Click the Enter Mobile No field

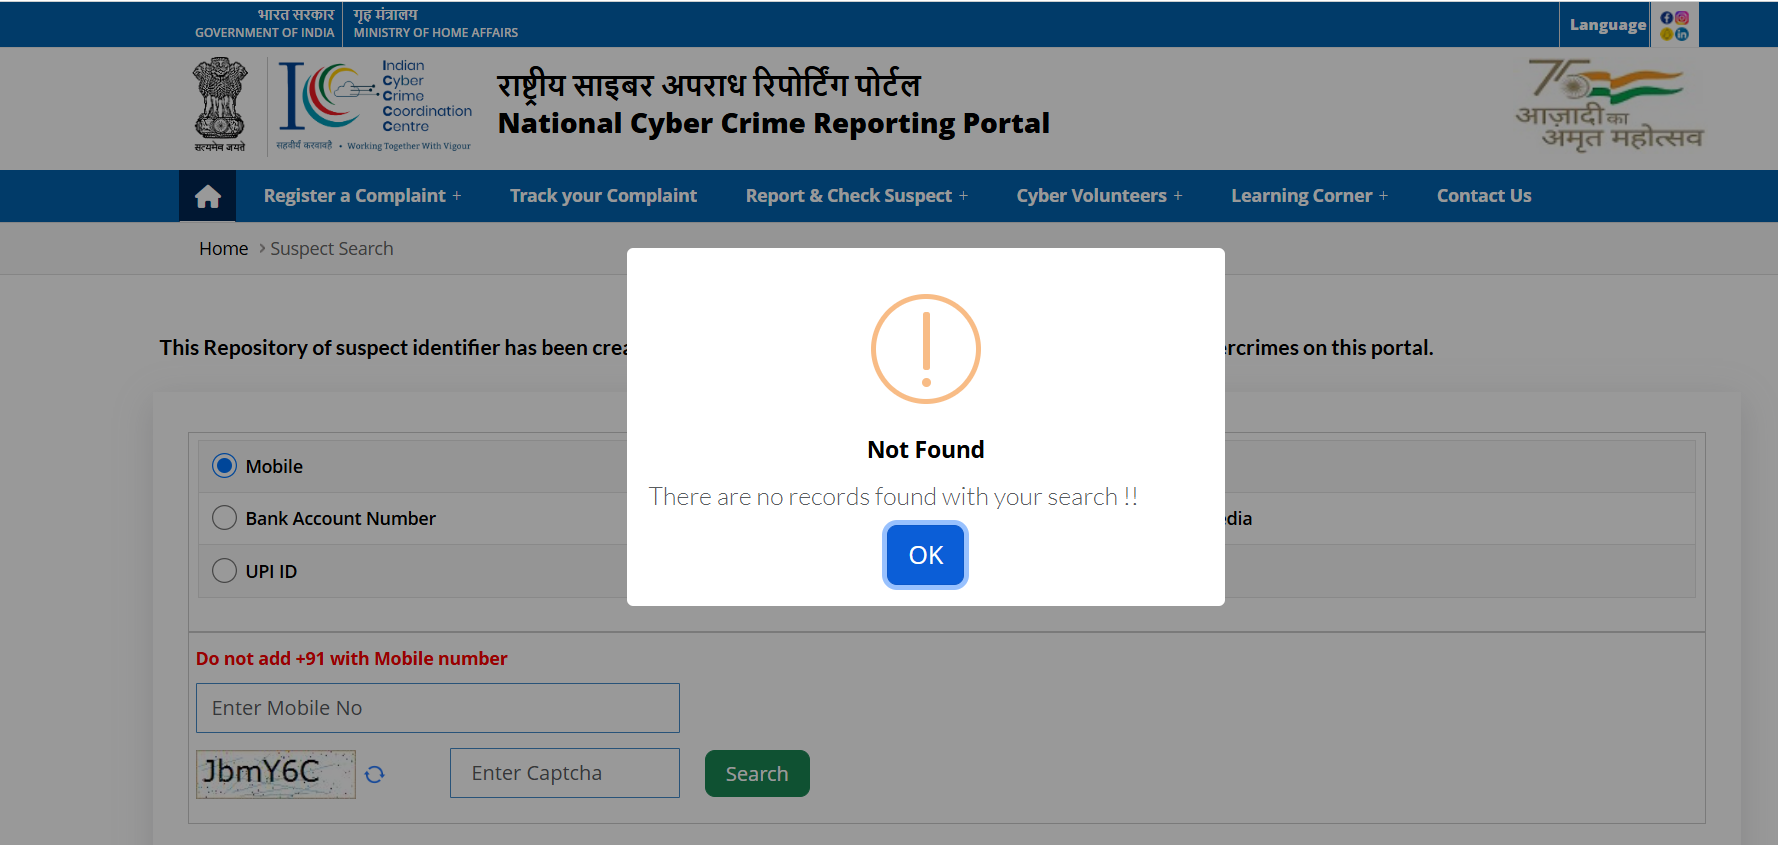[x=438, y=708]
